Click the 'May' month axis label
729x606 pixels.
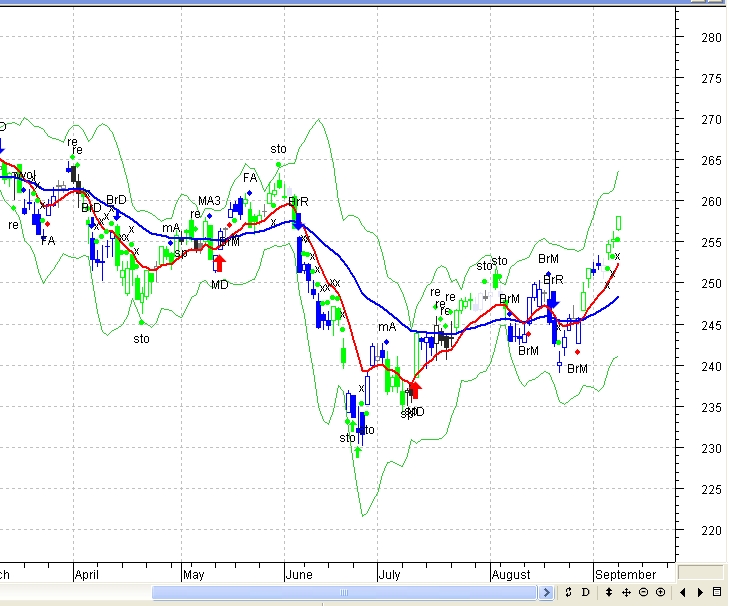click(194, 575)
